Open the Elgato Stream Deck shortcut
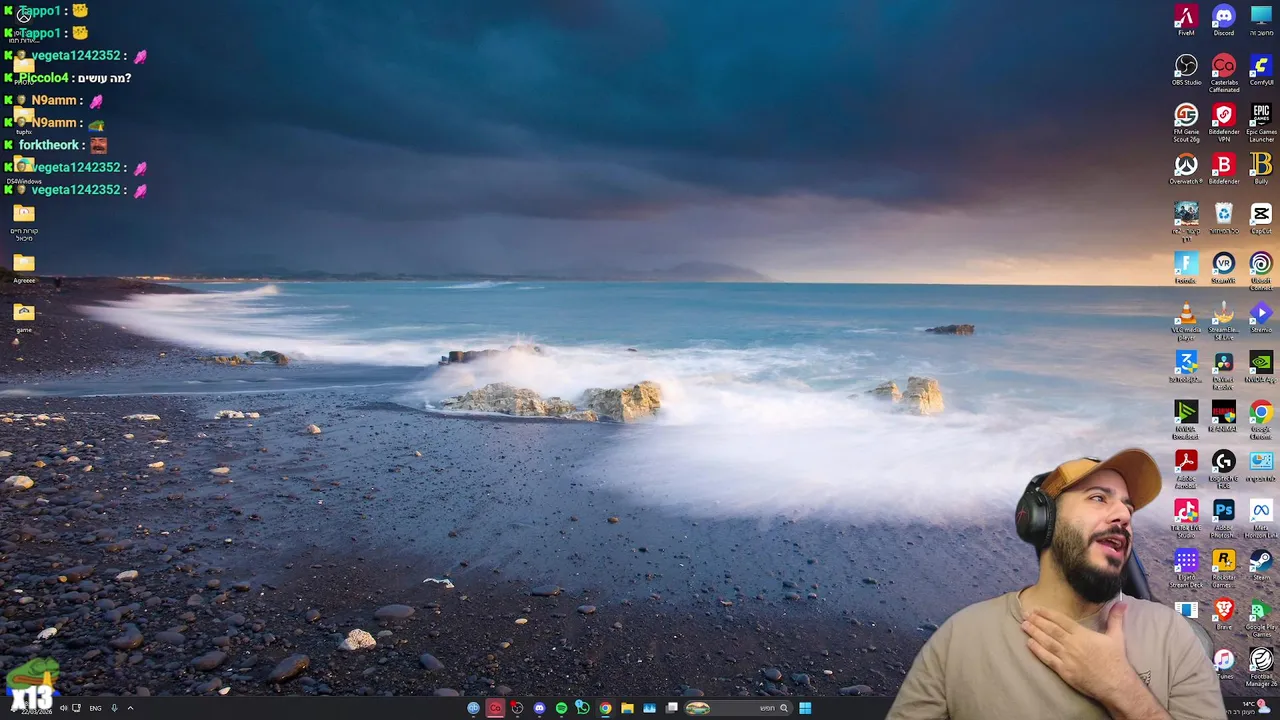1280x720 pixels. point(1186,568)
